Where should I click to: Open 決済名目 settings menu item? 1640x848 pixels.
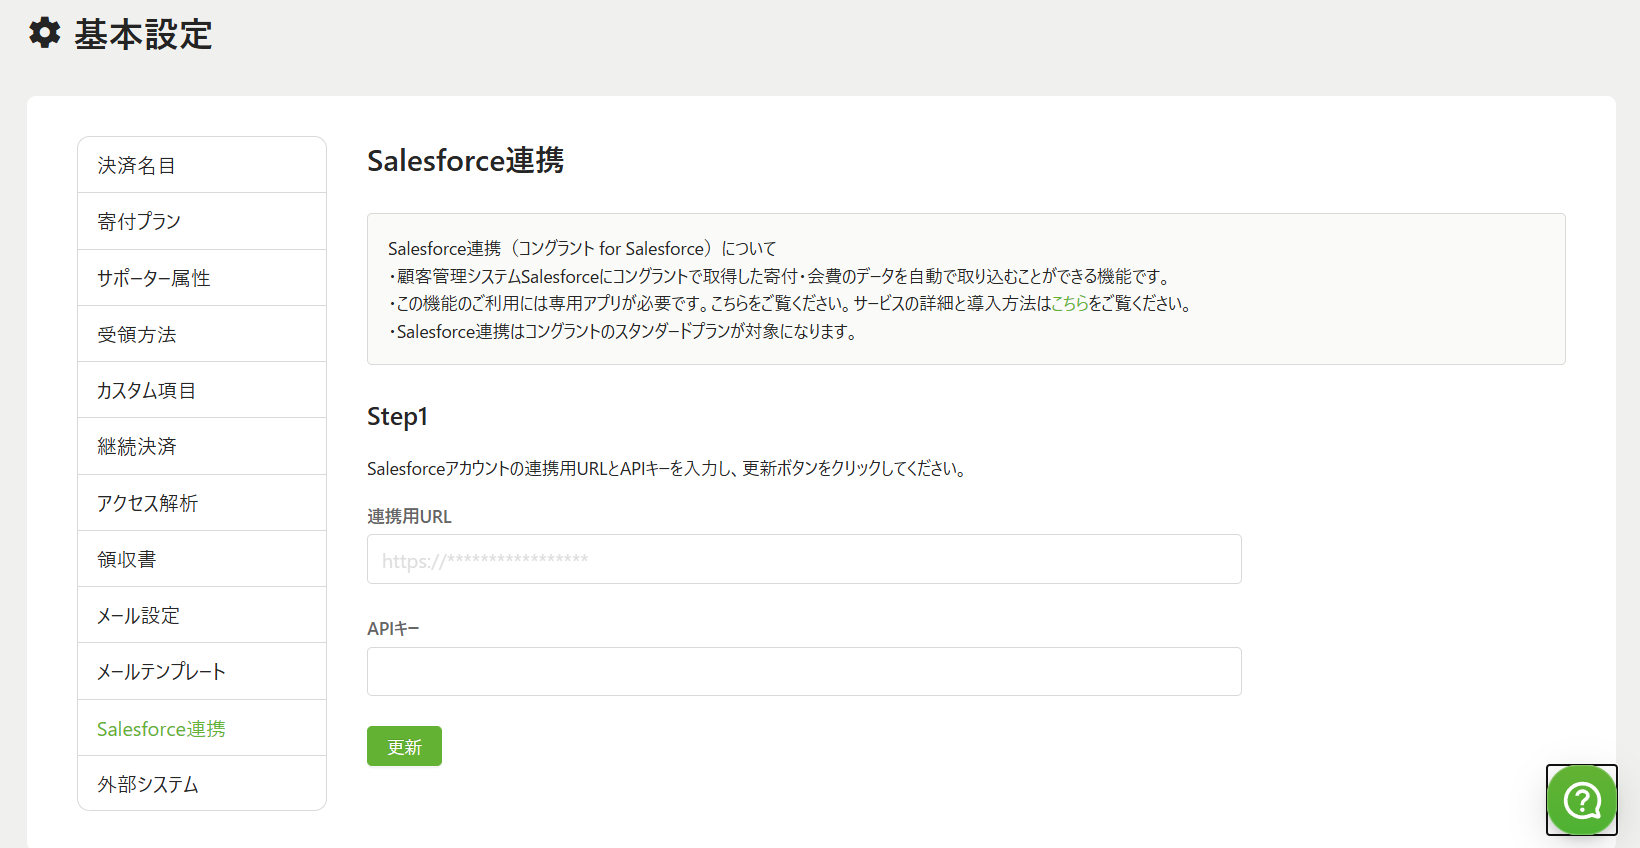point(202,165)
